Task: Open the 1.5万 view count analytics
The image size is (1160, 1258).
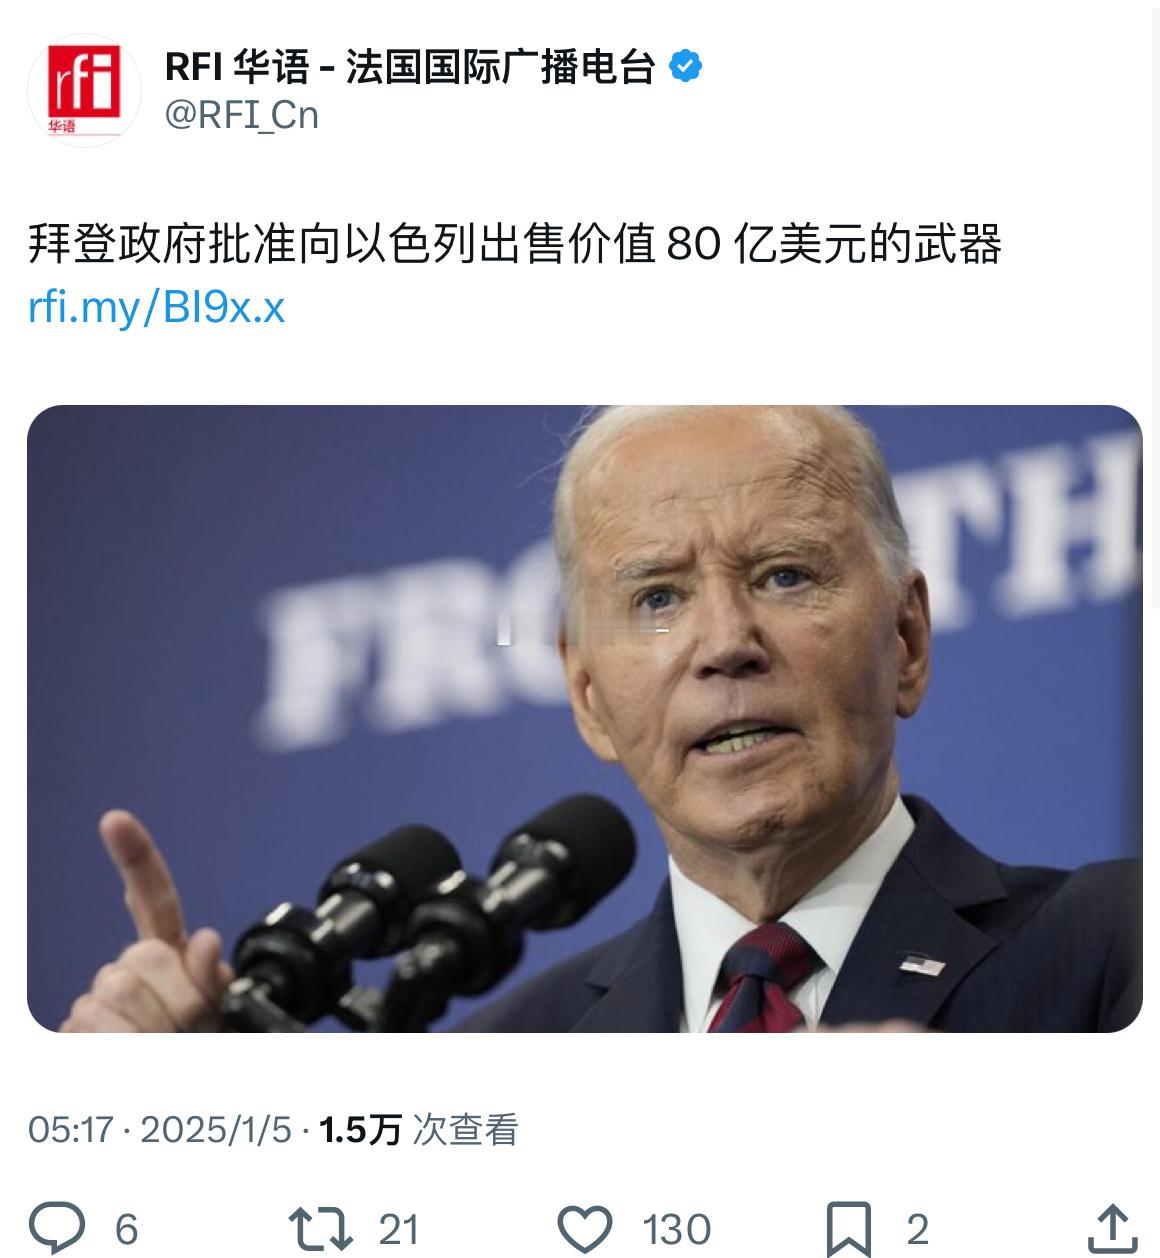Action: (x=359, y=1130)
